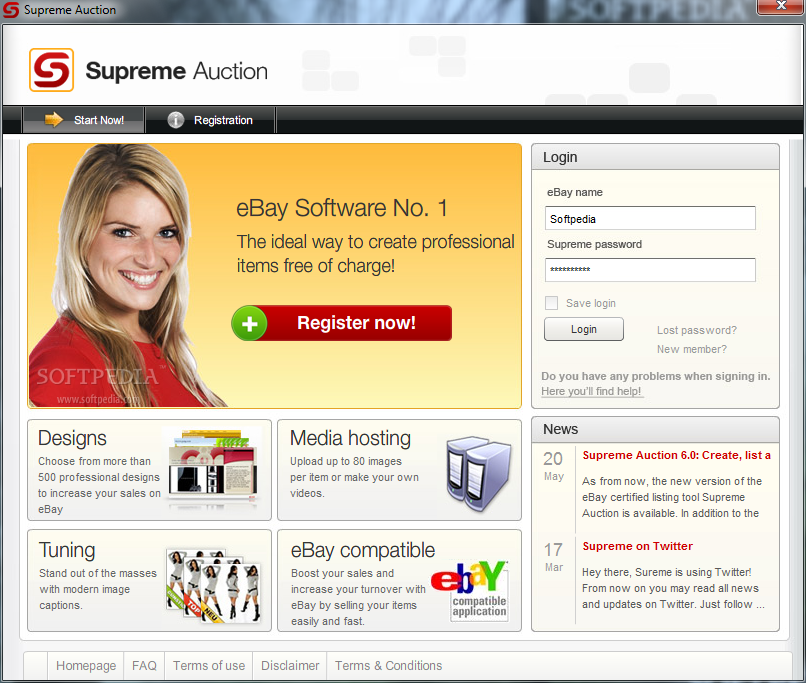This screenshot has width=806, height=683.
Task: Click the Media hosting server icon
Action: (479, 473)
